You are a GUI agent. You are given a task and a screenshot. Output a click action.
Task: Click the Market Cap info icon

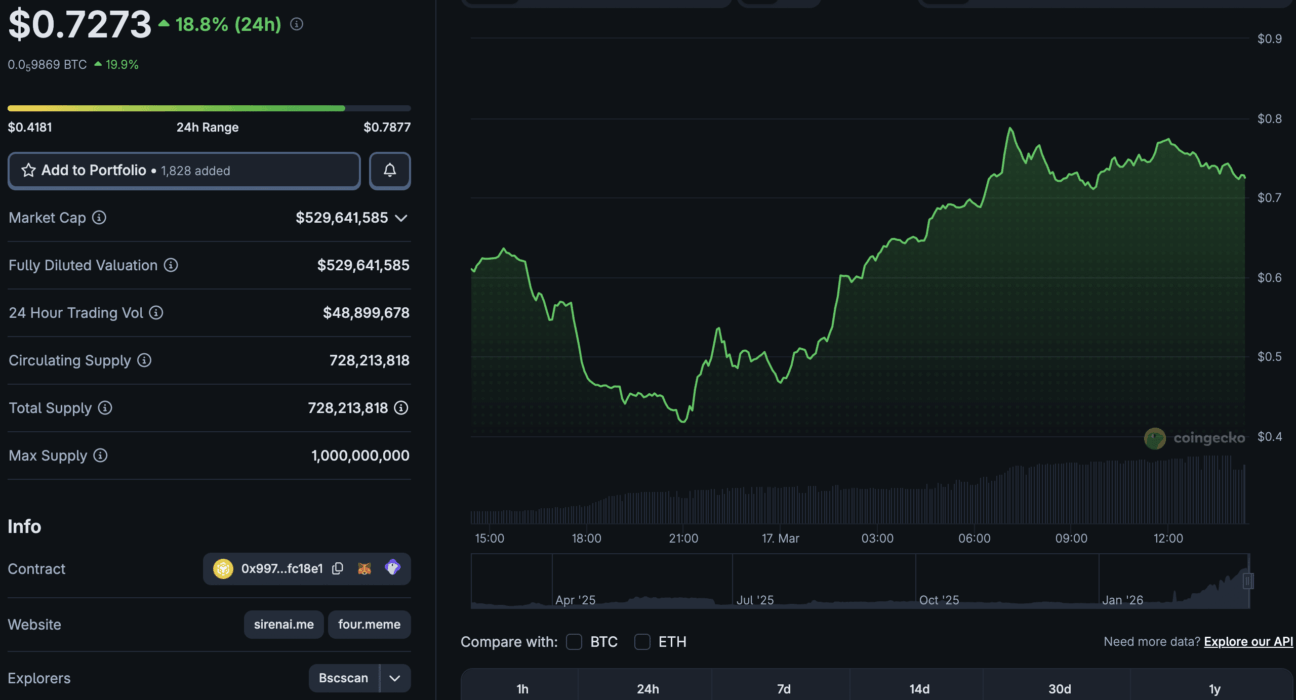click(x=99, y=218)
